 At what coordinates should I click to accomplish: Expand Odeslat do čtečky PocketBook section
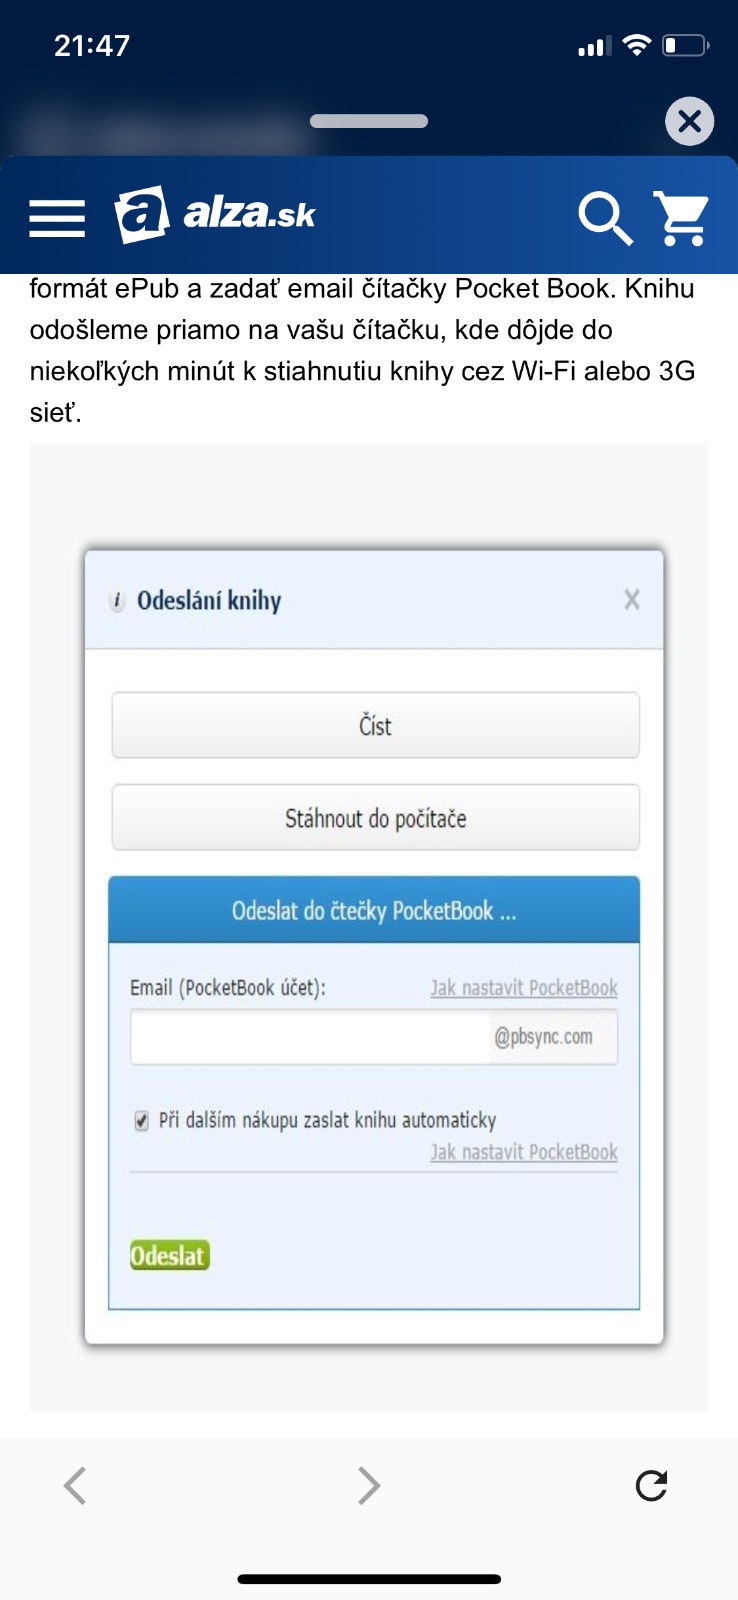374,910
